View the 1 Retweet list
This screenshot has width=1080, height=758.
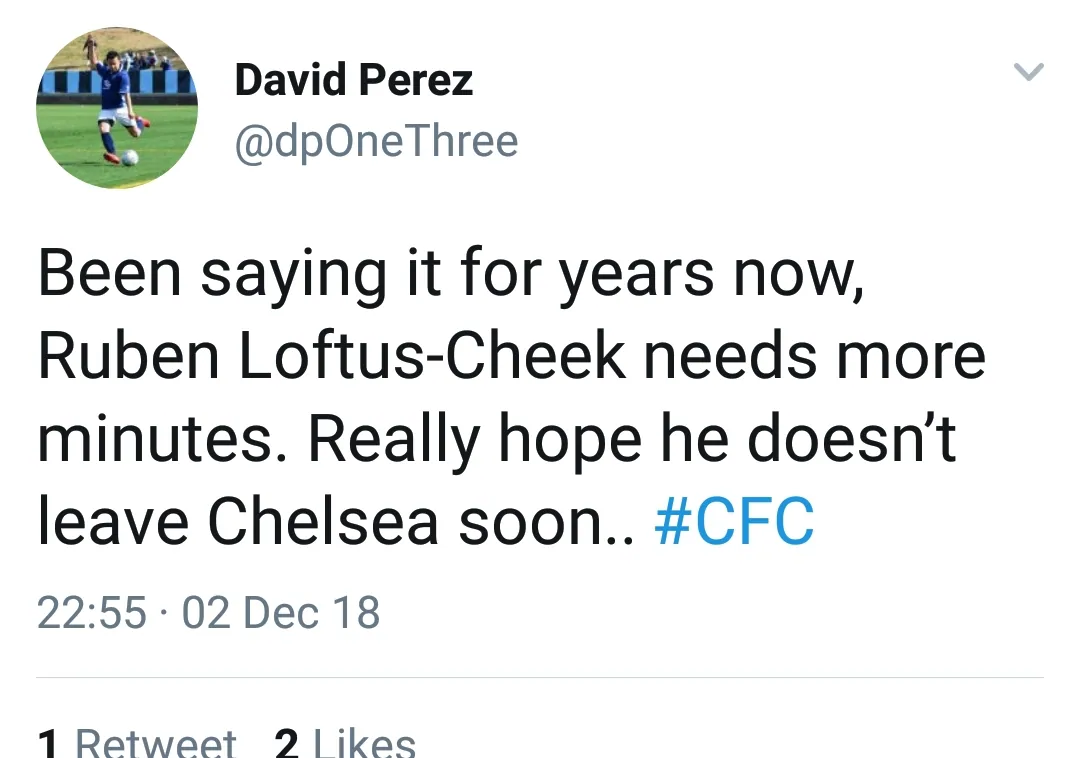coord(137,742)
